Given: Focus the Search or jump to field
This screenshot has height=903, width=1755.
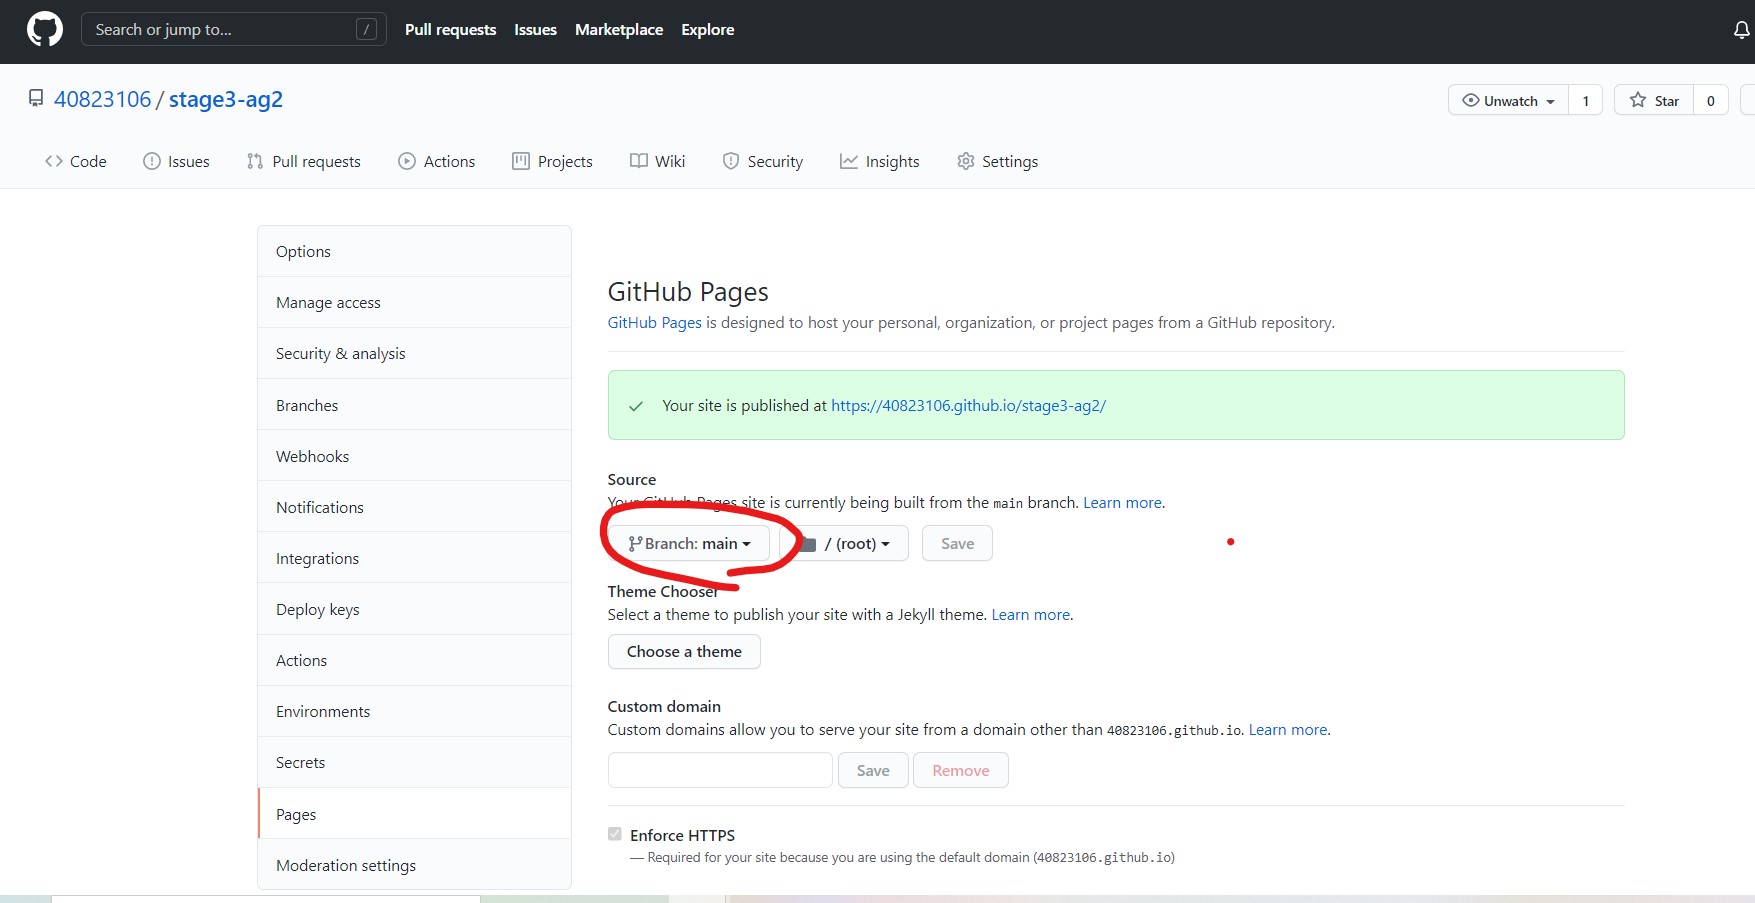Looking at the screenshot, I should [x=233, y=30].
